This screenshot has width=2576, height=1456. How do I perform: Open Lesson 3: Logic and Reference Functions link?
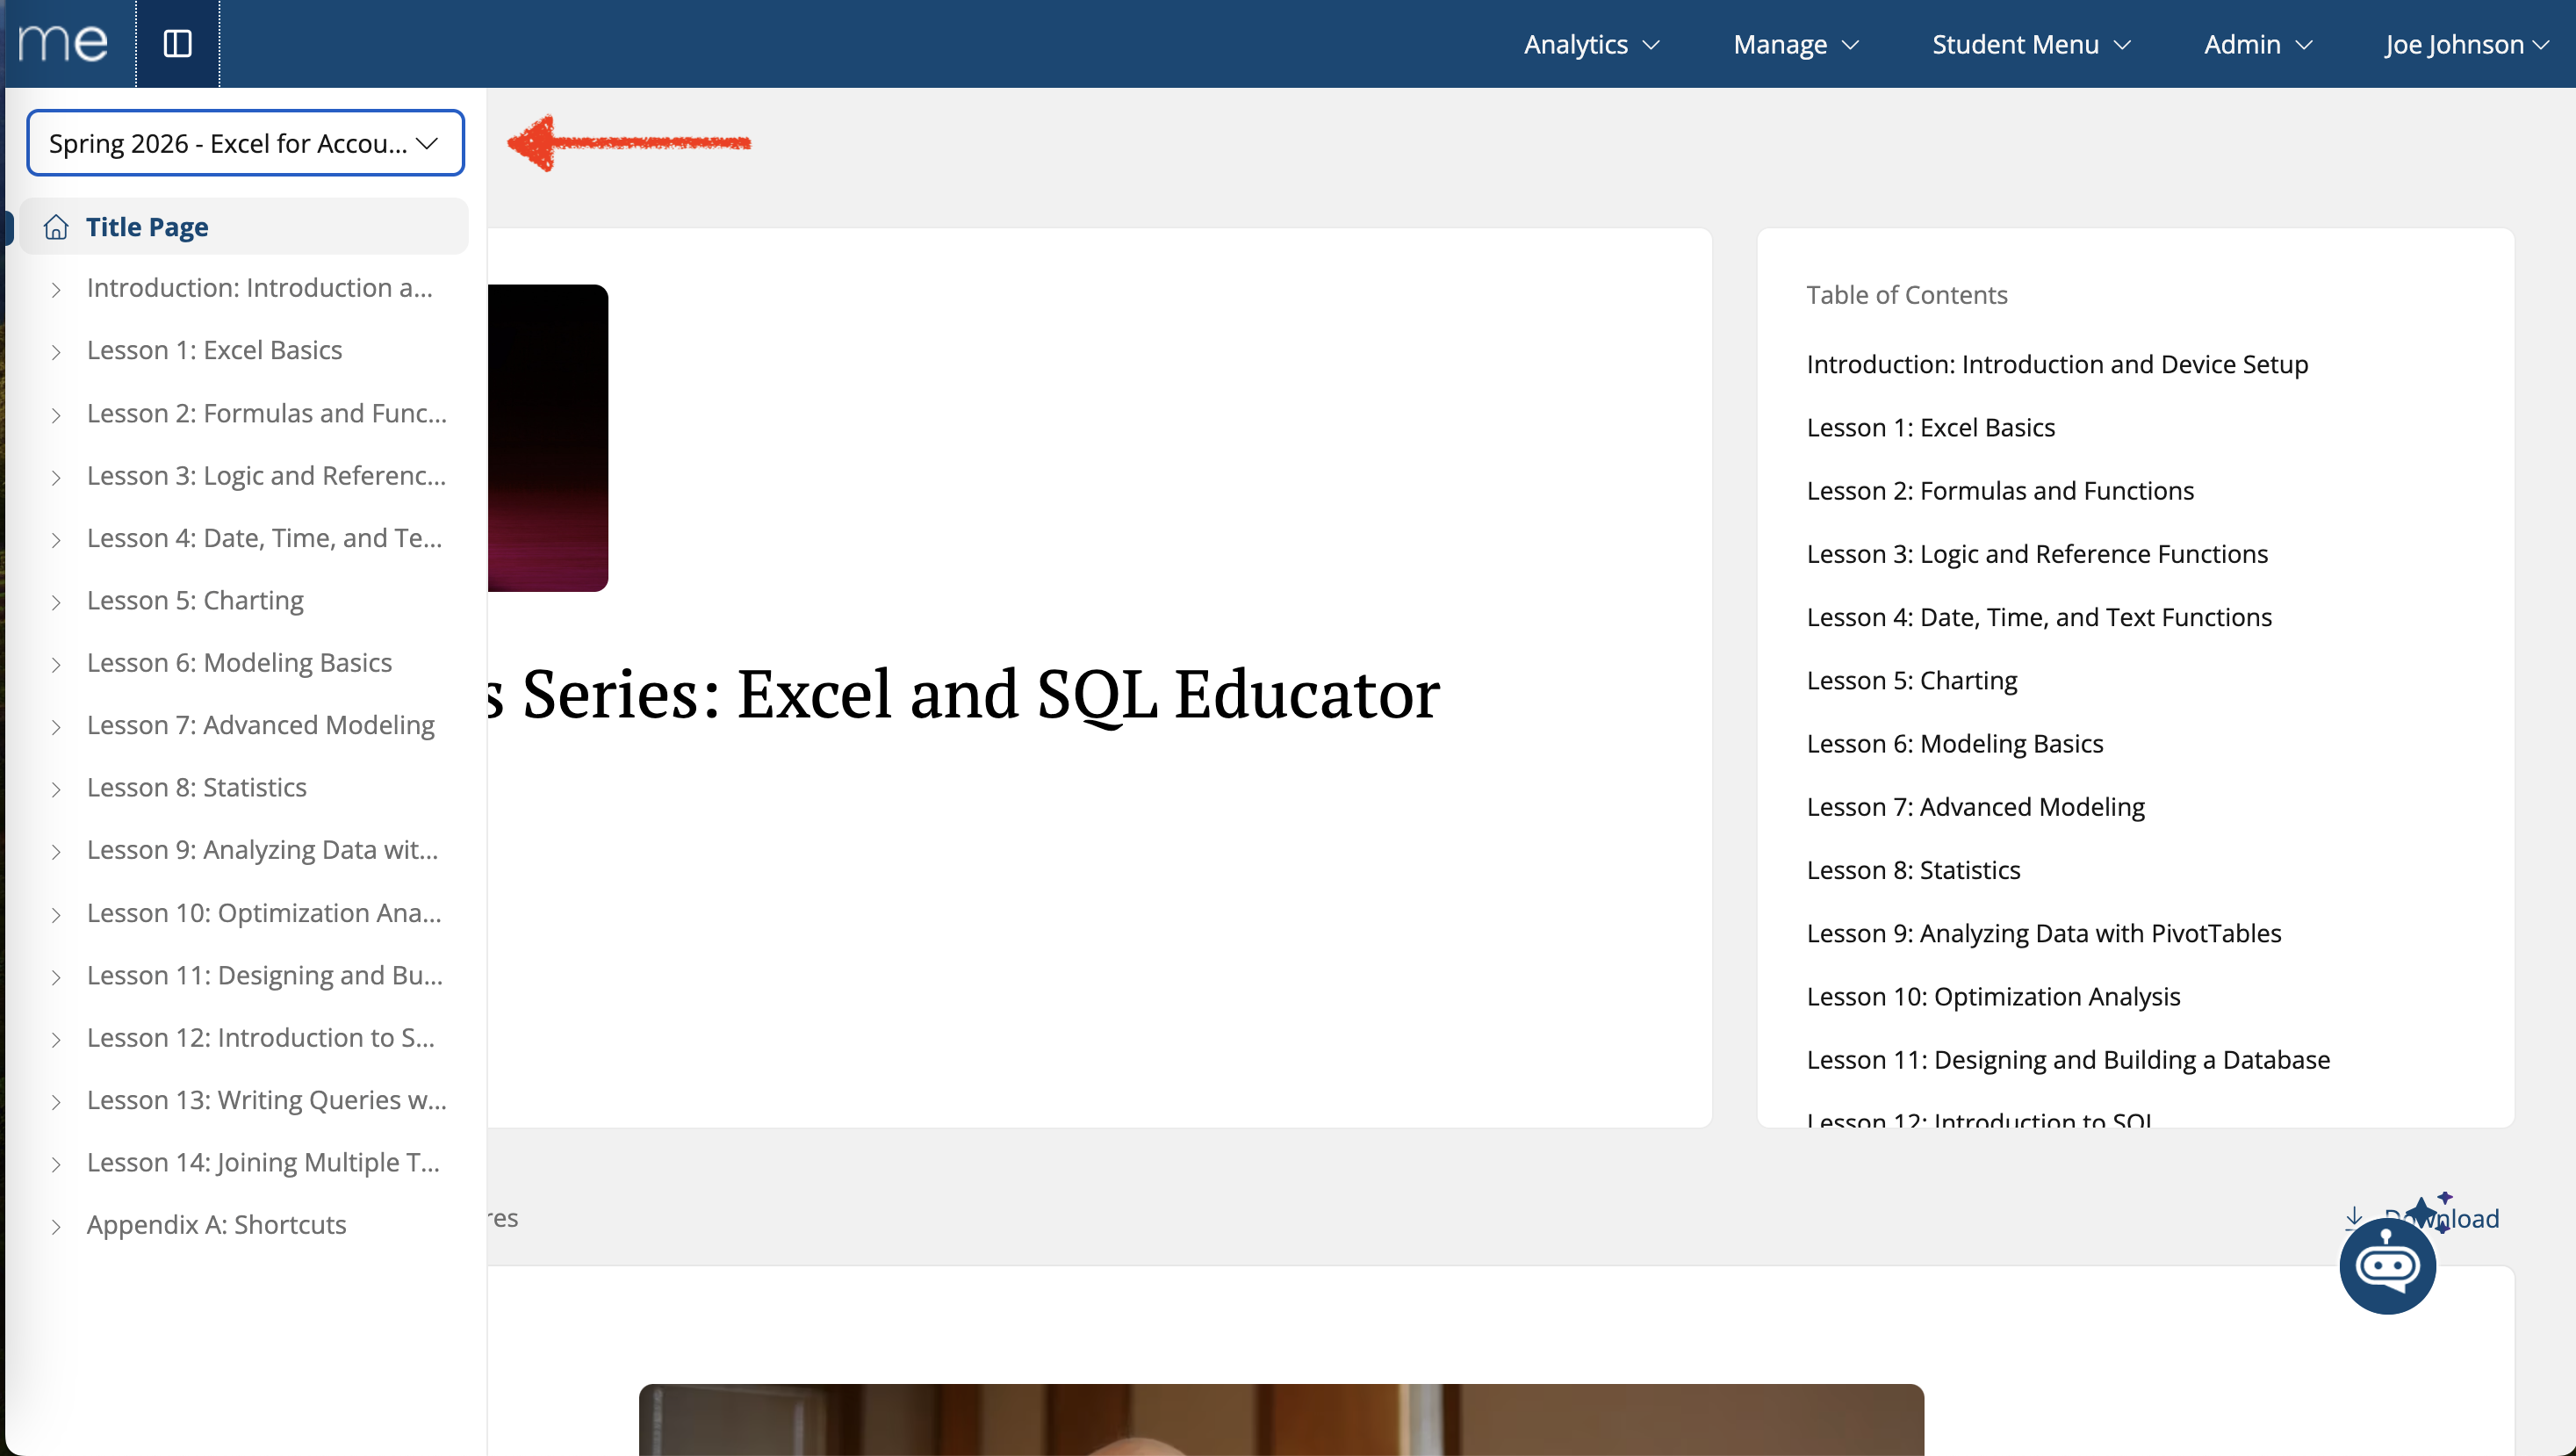[x=2036, y=554]
